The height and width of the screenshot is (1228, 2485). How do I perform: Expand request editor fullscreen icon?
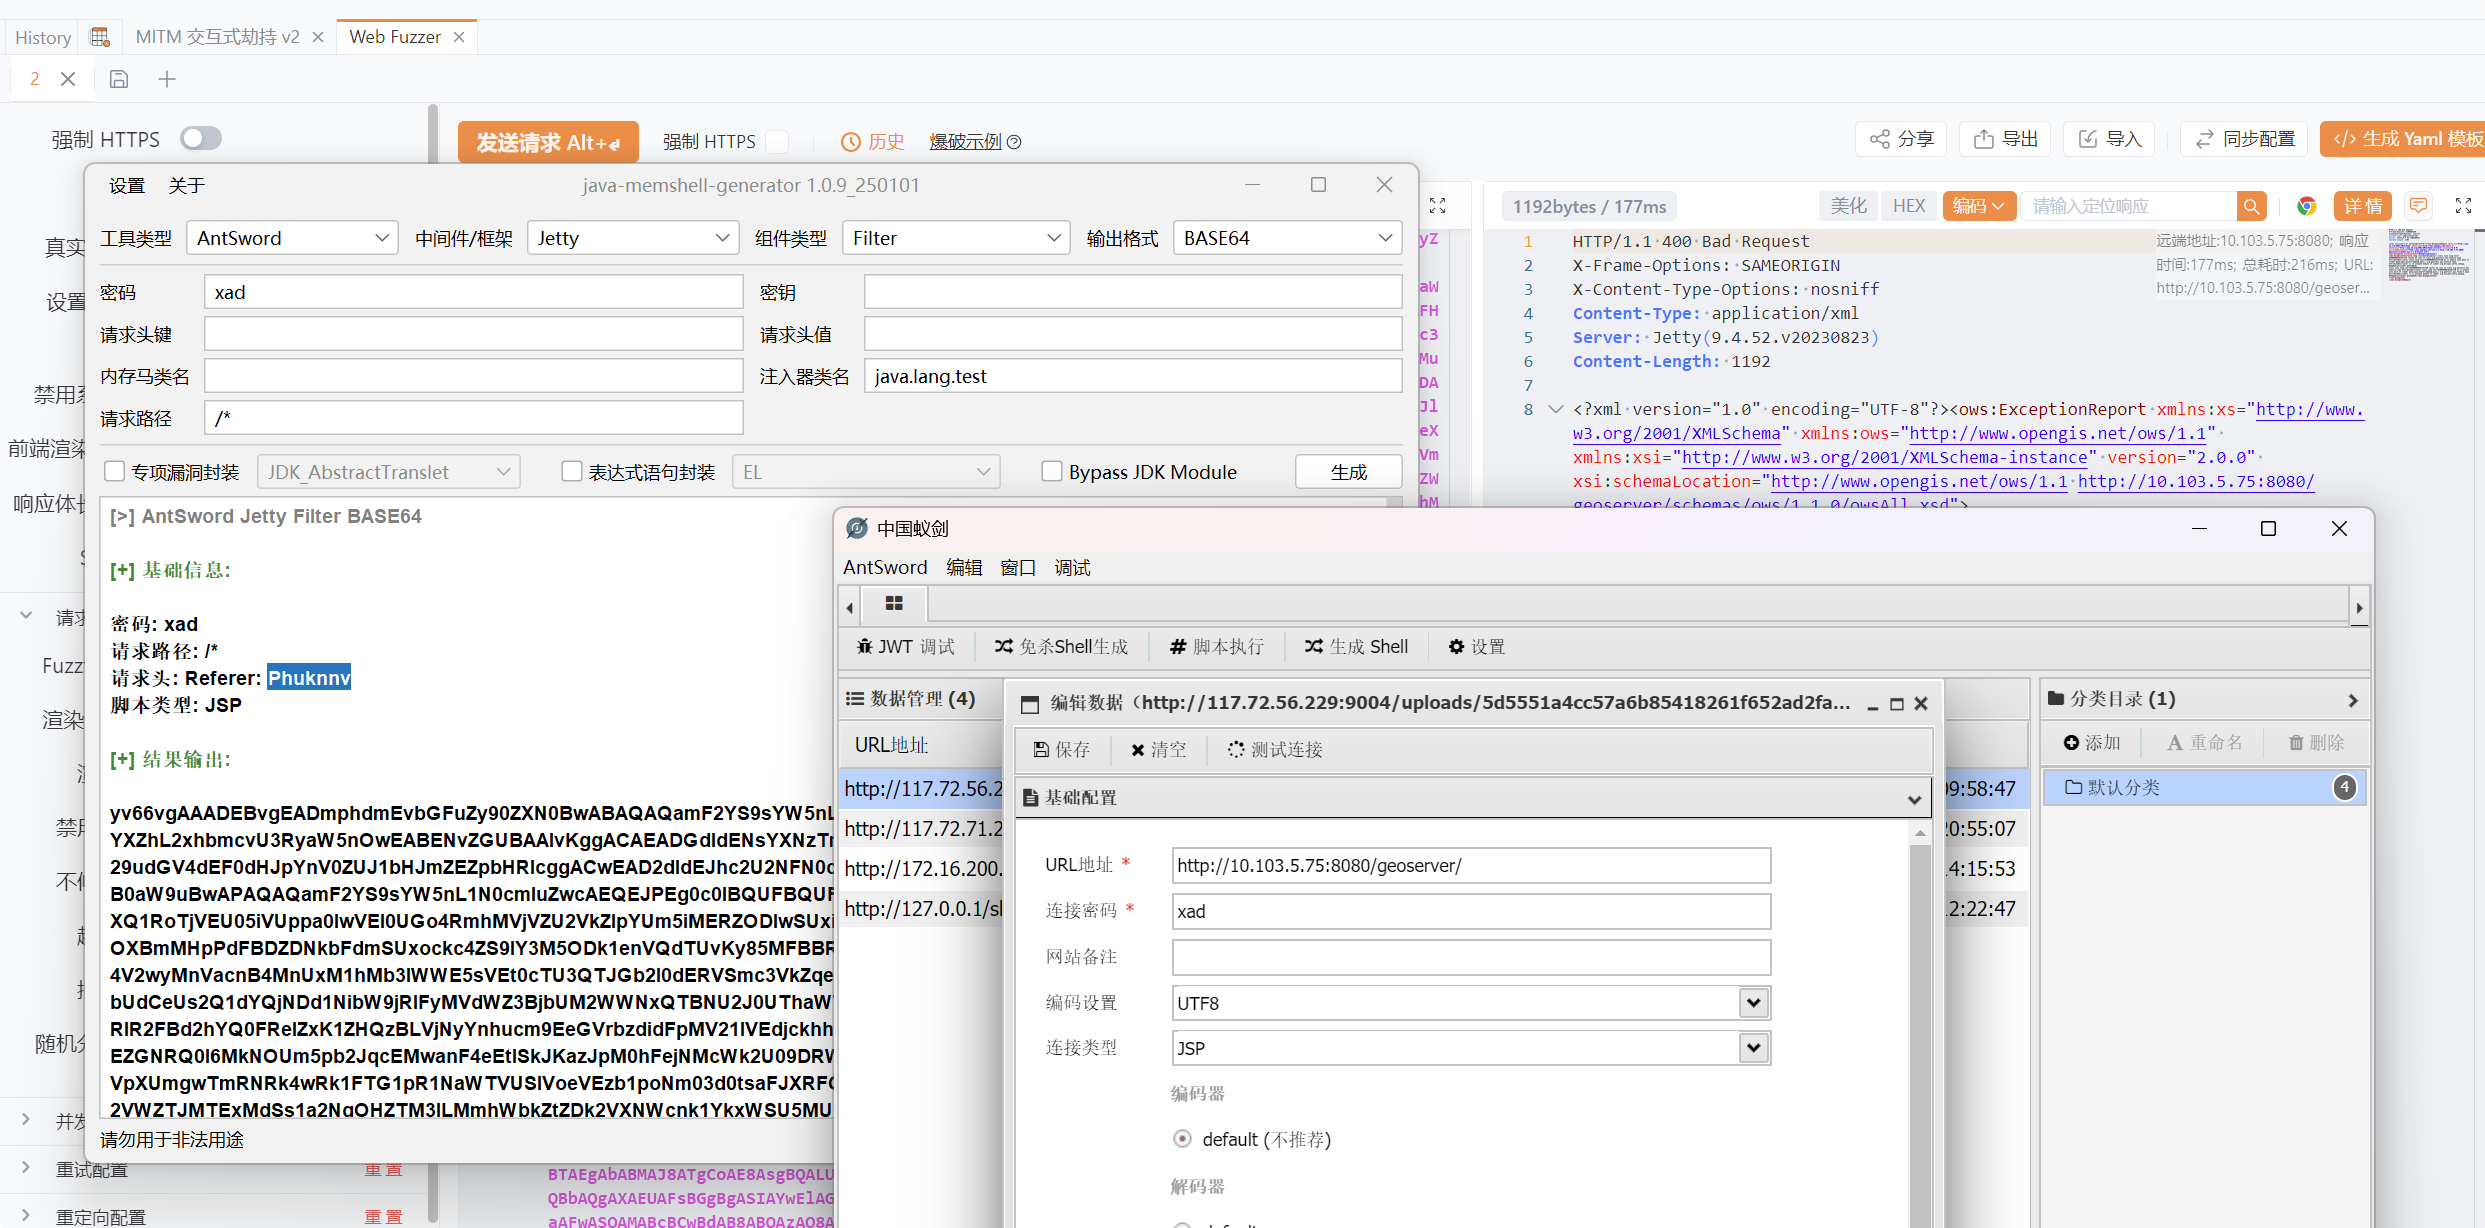pos(1437,206)
